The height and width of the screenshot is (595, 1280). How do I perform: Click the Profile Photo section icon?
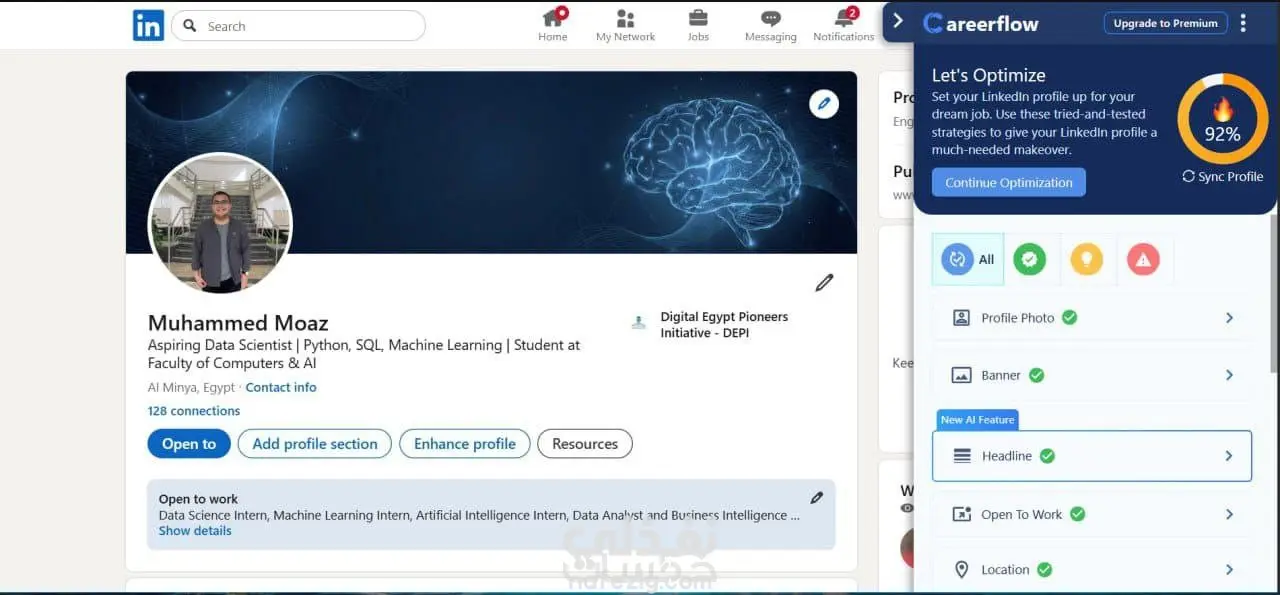[961, 318]
